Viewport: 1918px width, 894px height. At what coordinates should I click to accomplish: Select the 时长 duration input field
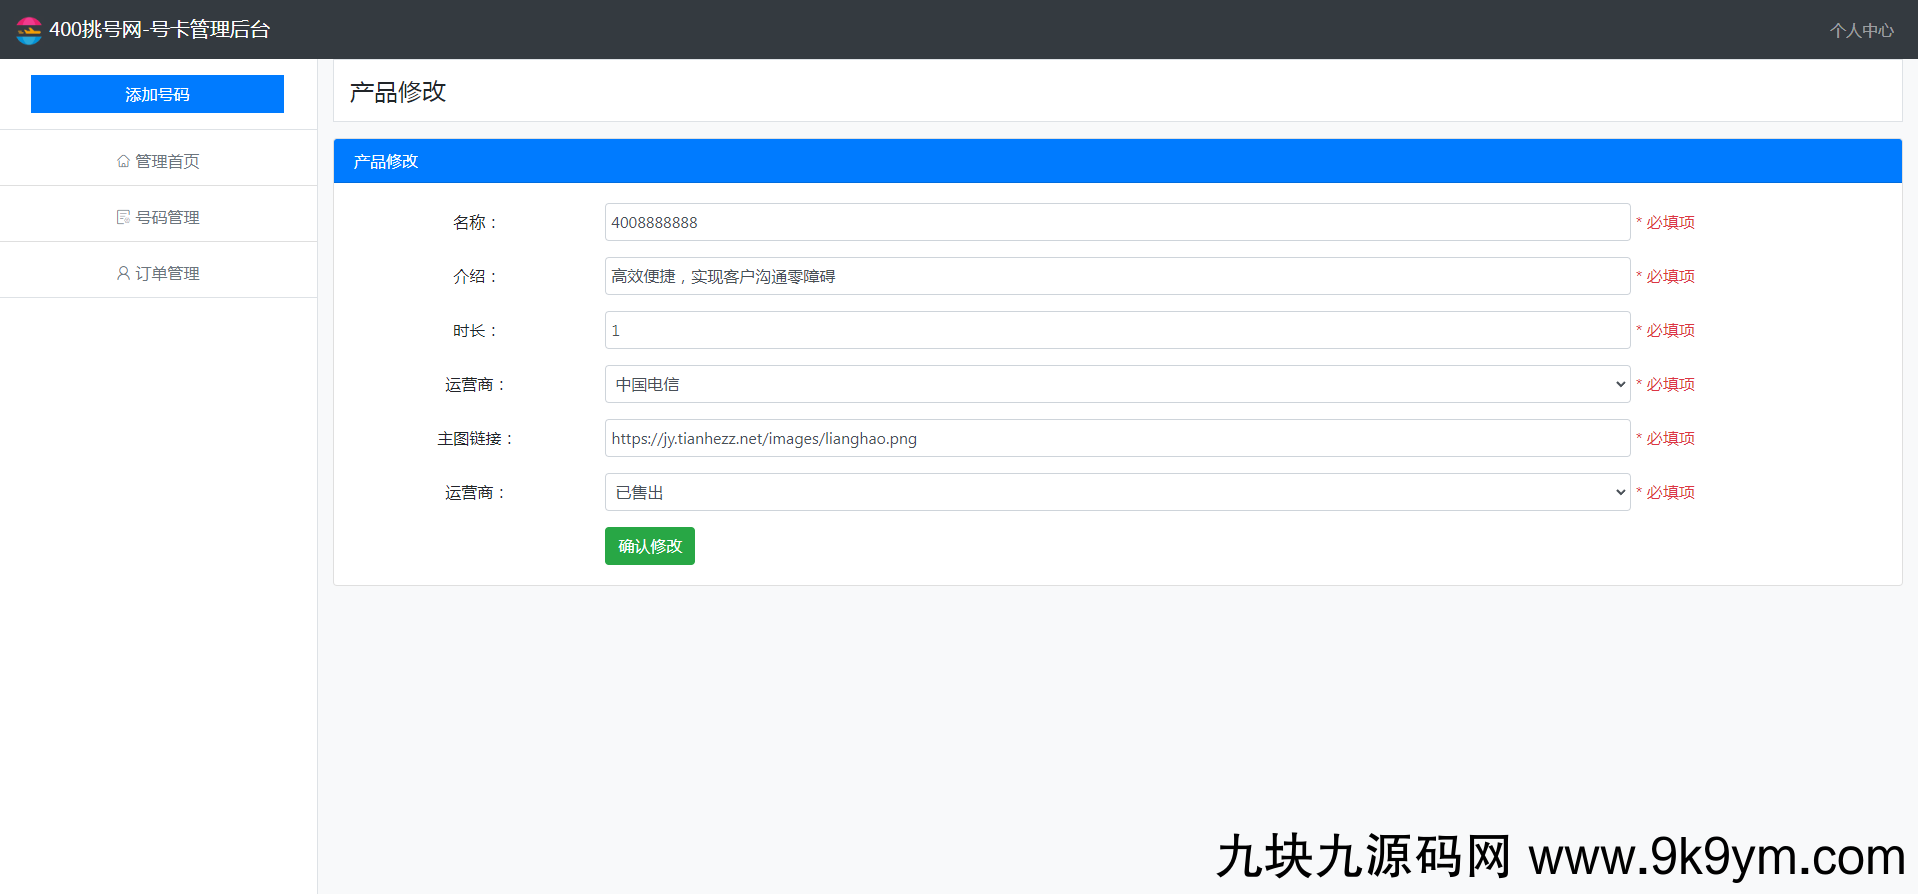coord(1116,330)
